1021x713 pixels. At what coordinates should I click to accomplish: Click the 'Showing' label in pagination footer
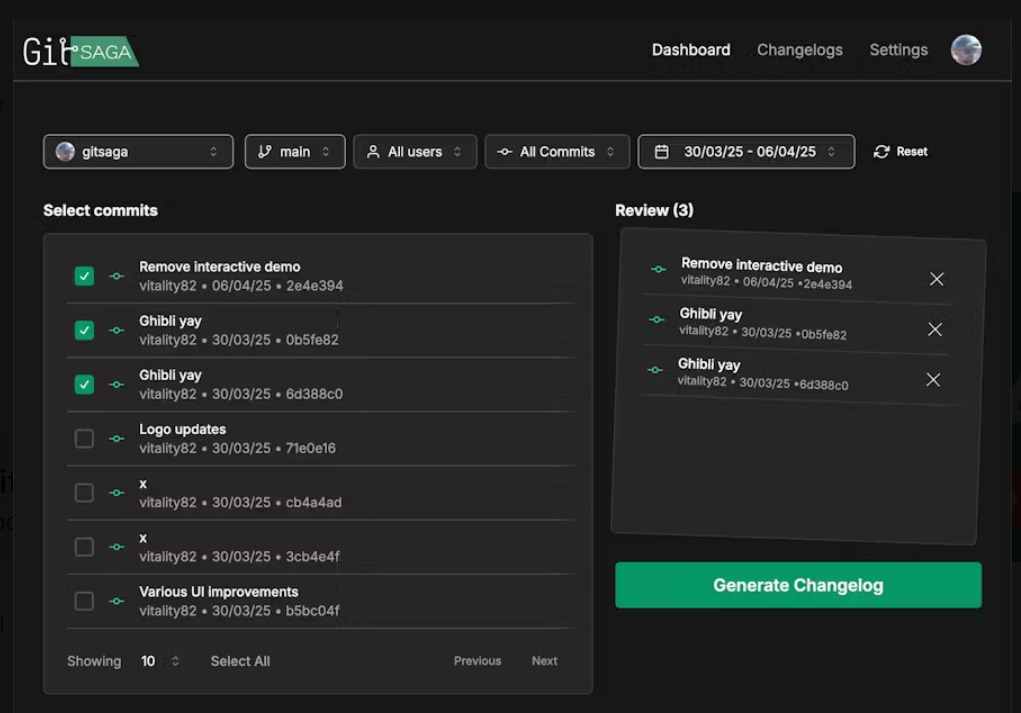point(94,661)
